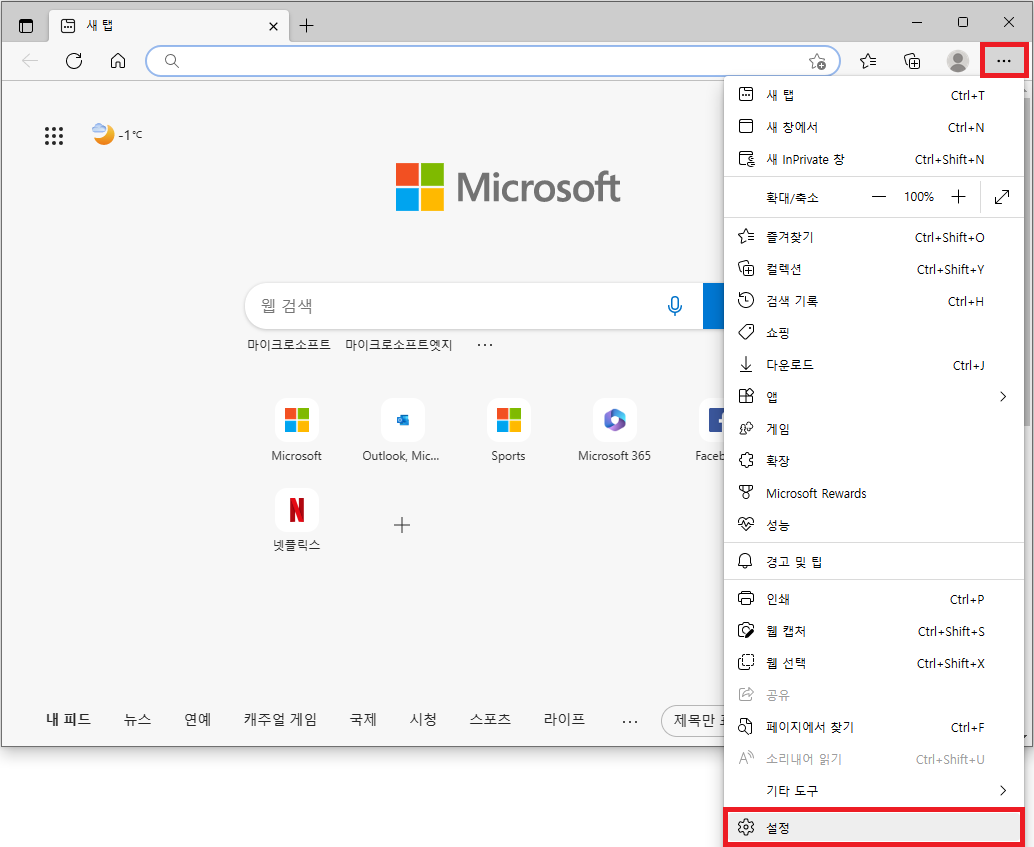Open 새 InPrivate 창 from menu
This screenshot has width=1034, height=847.
(873, 159)
